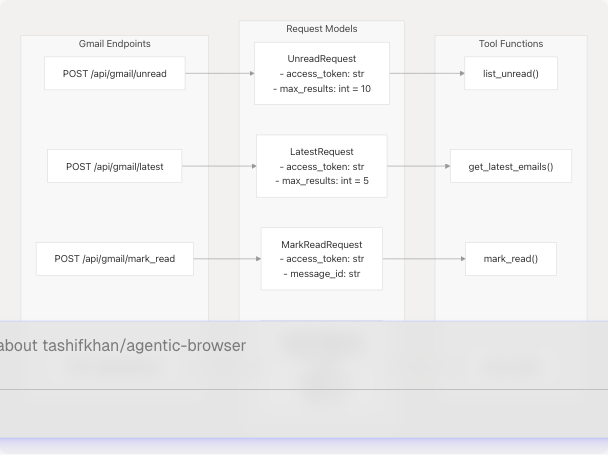Image resolution: width=608 pixels, height=455 pixels.
Task: Click arrow from LatestRequest to get_latest_emails()
Action: tap(419, 166)
